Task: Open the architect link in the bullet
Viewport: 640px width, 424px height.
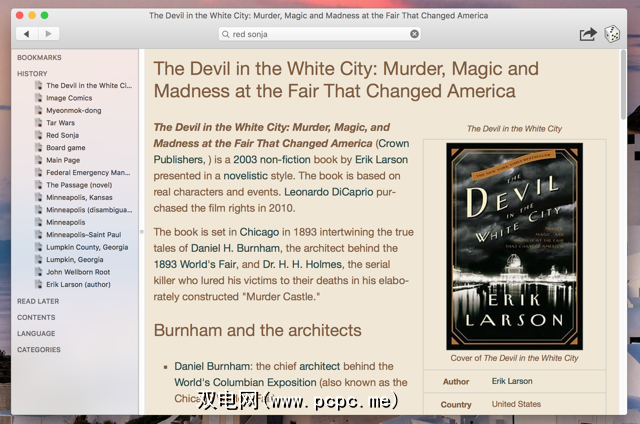Action: point(320,366)
